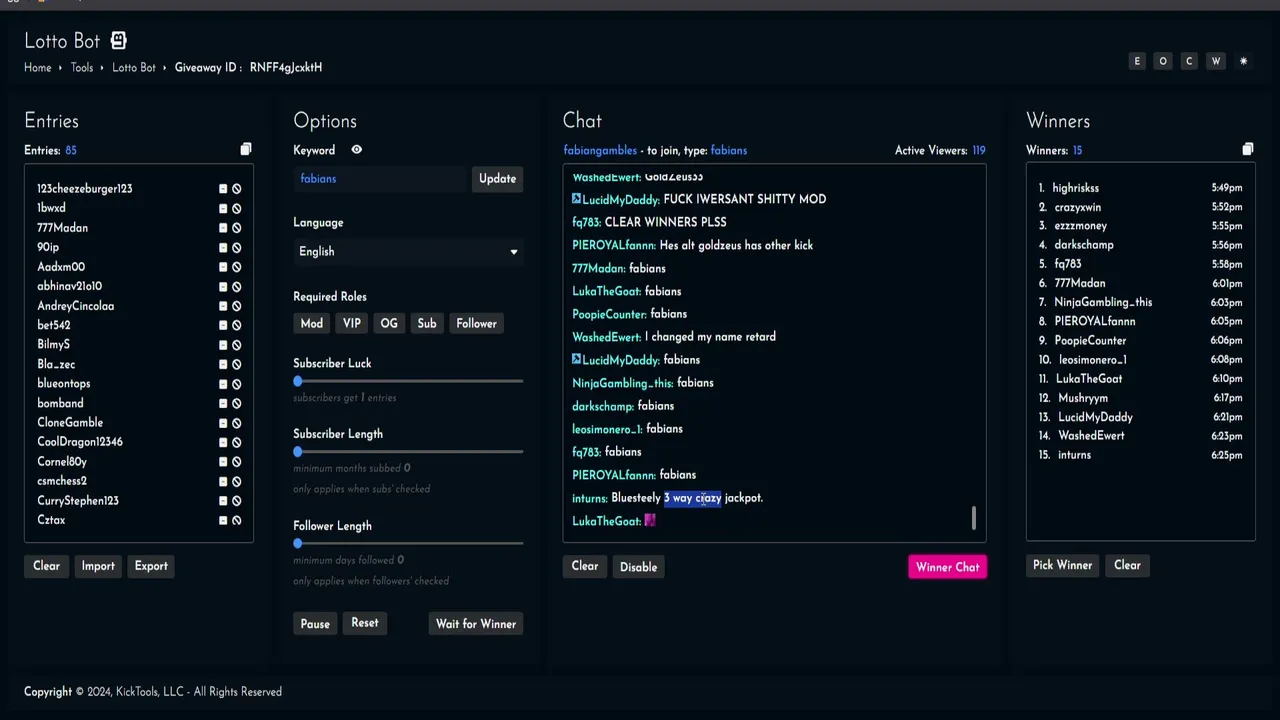Remove entry blueontops with the minus icon
The height and width of the screenshot is (720, 1280).
coord(223,383)
